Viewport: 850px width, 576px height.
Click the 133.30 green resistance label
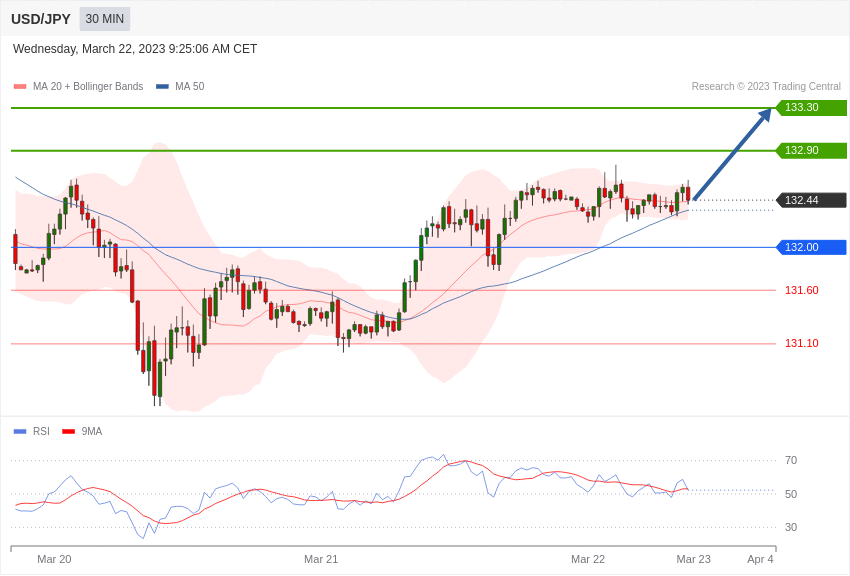812,107
